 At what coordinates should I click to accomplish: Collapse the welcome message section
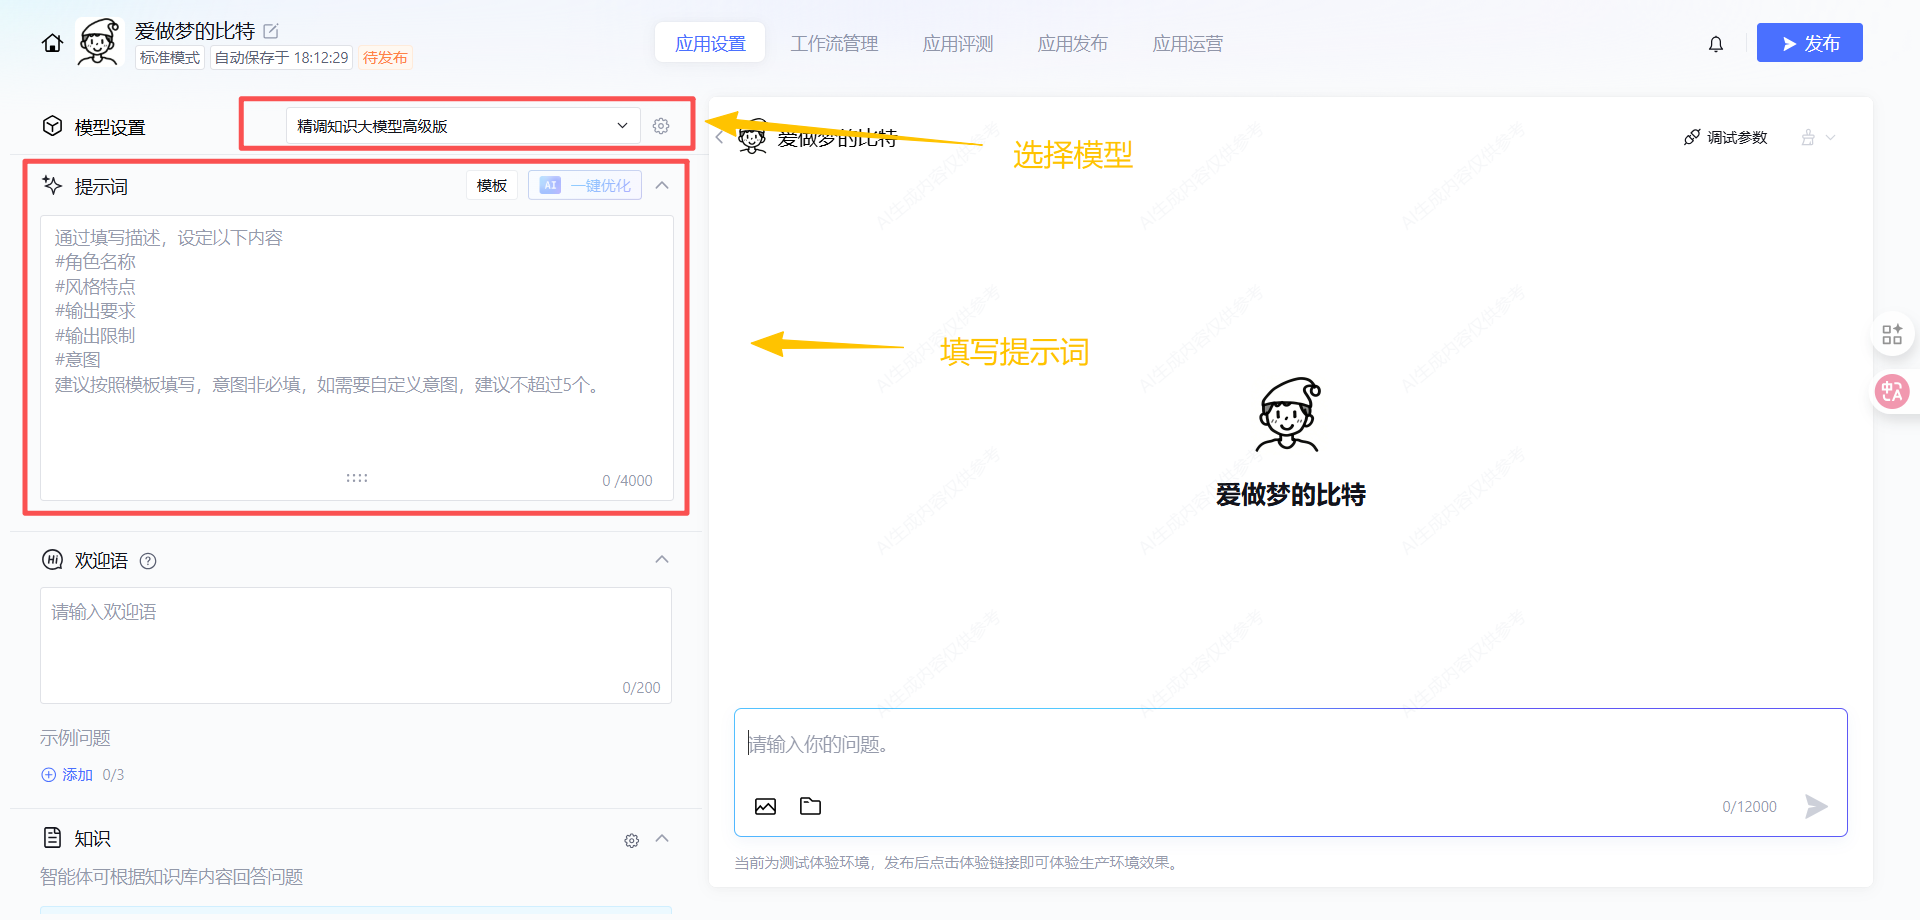(x=662, y=560)
